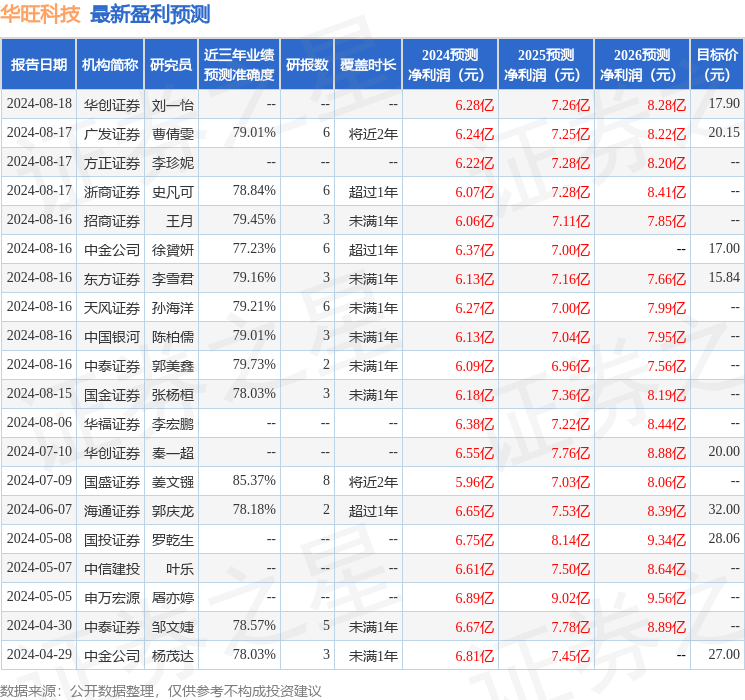Screen dimensions: 745x700
Task: Select institution 天风证券
Action: tap(112, 308)
